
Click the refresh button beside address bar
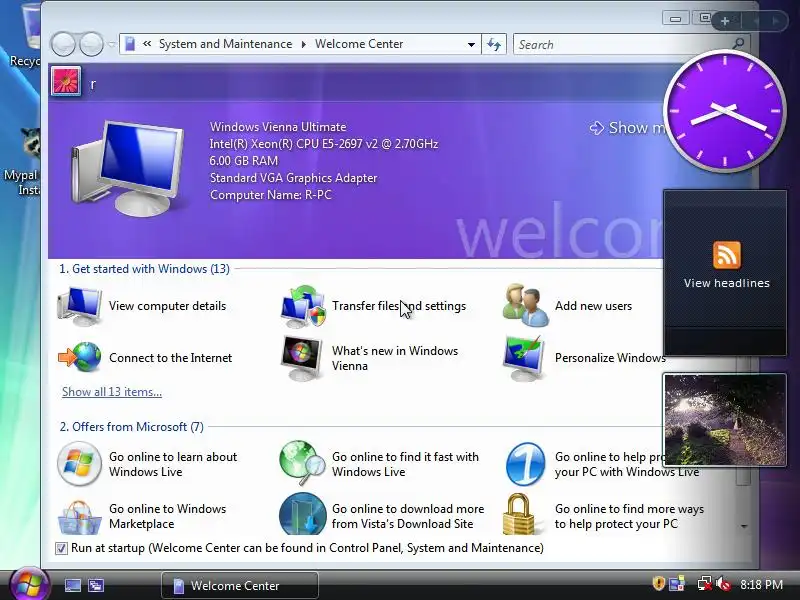[x=494, y=44]
